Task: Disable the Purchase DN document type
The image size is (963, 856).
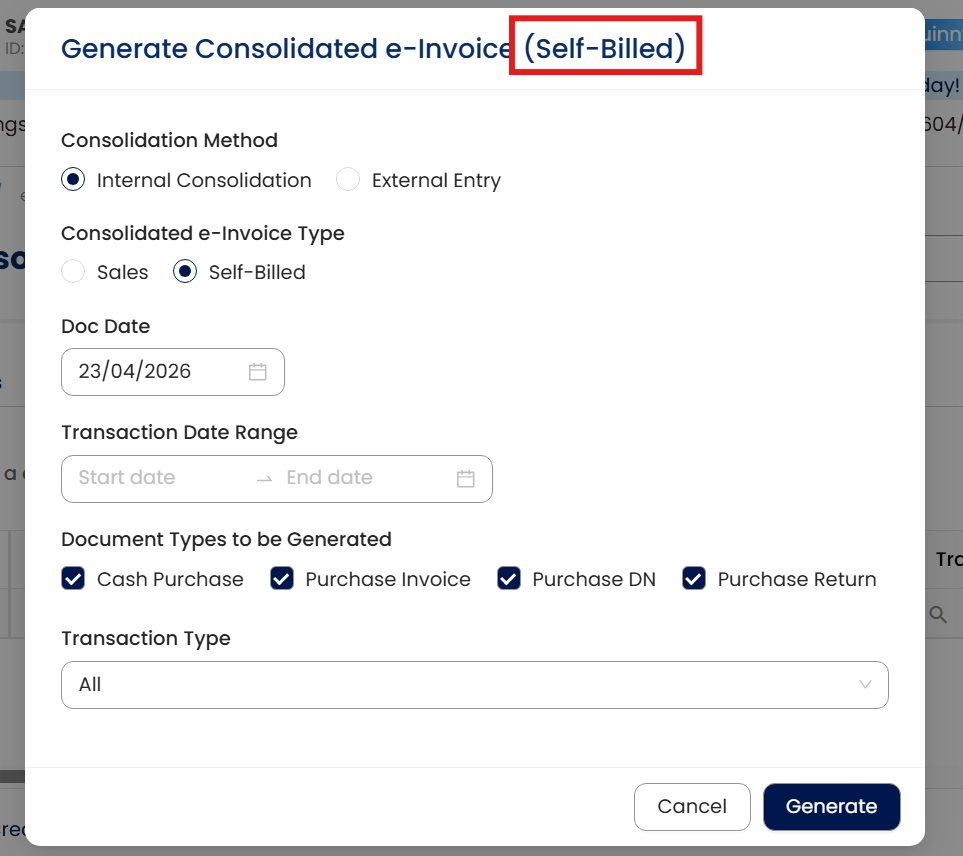Action: [x=509, y=579]
